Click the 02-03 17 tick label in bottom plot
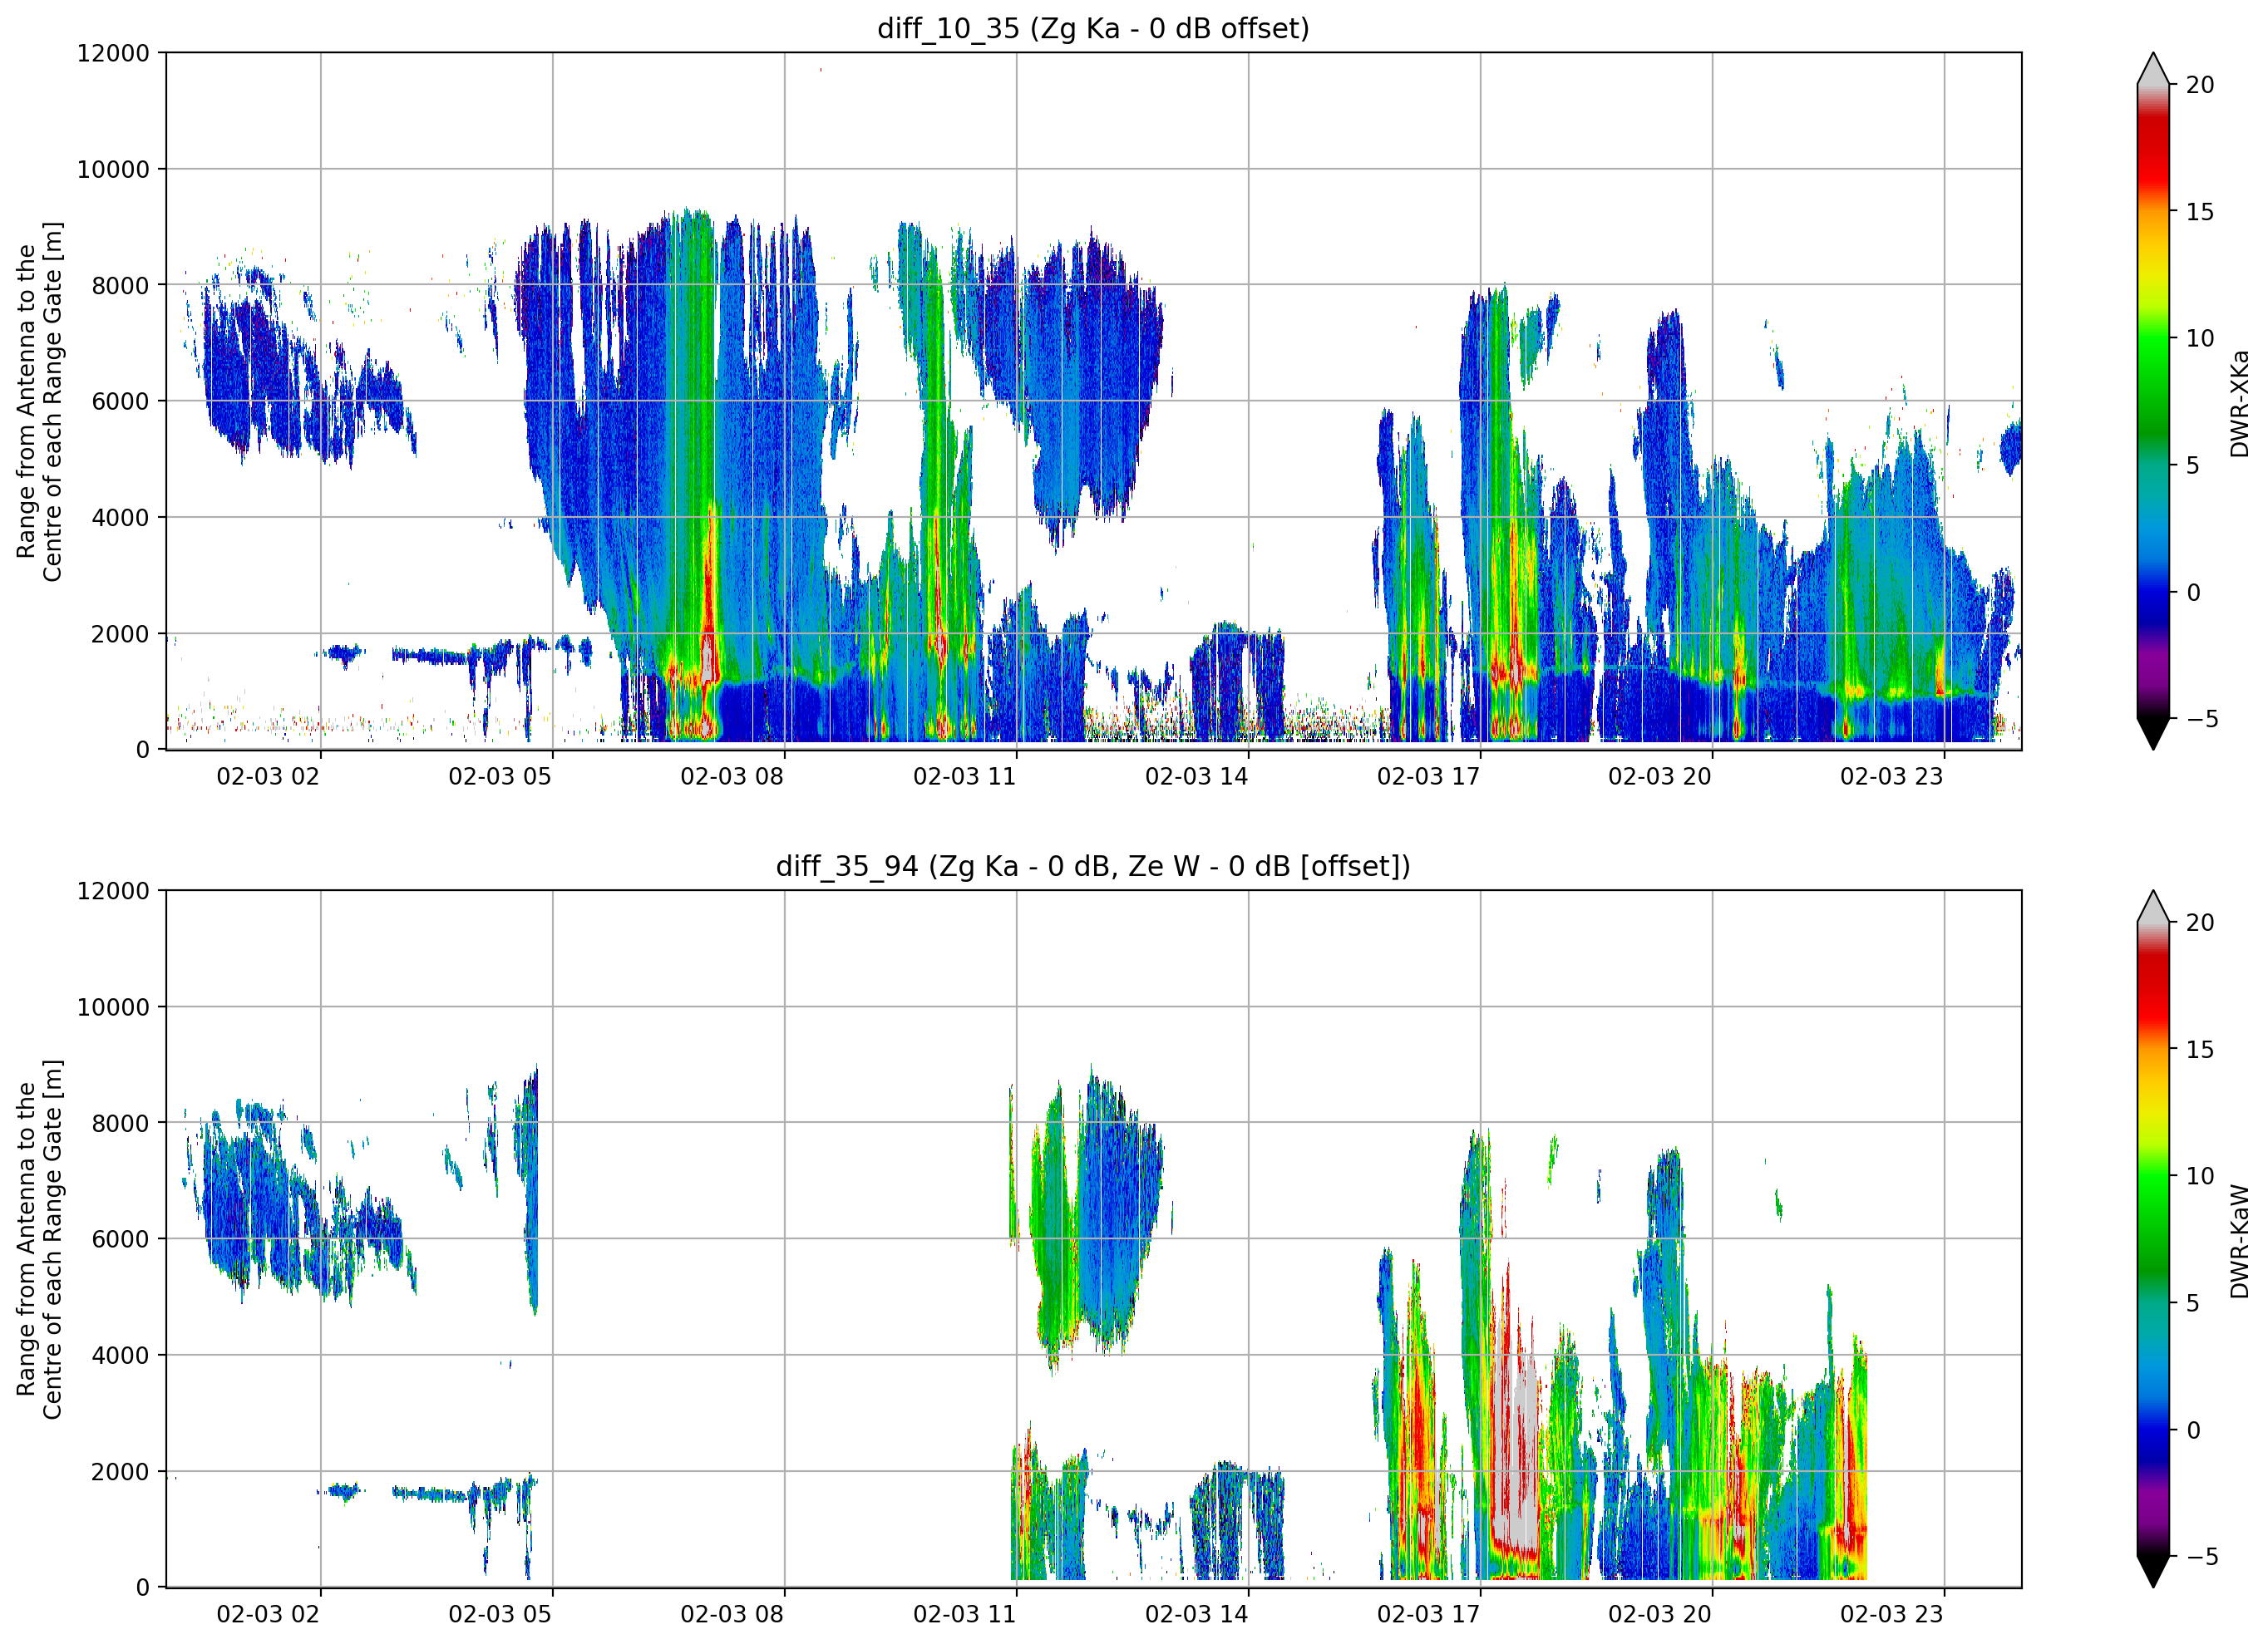Viewport: 2268px width, 1644px height. coord(1428,1613)
